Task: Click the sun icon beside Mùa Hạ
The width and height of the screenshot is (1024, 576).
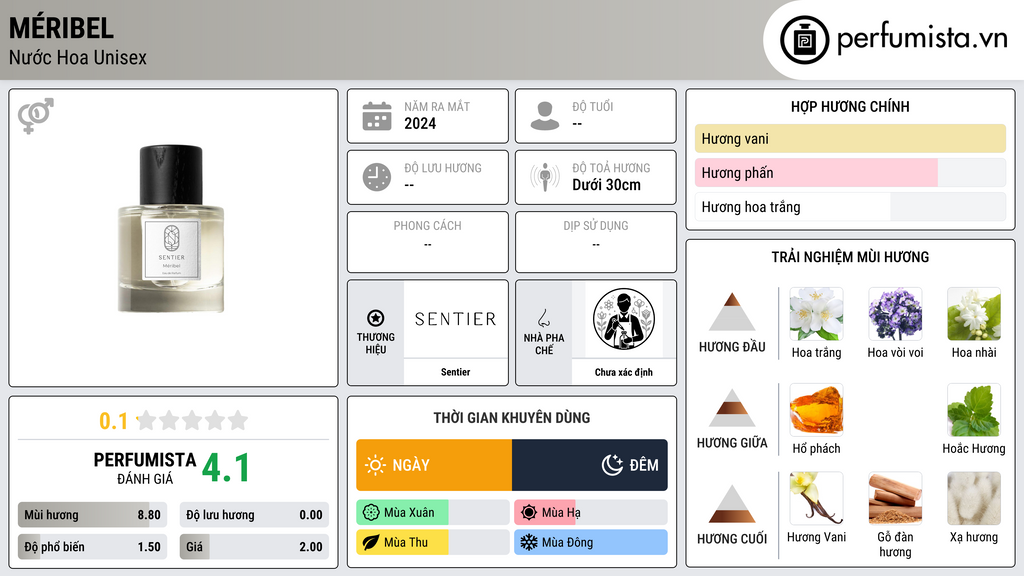Action: point(529,513)
